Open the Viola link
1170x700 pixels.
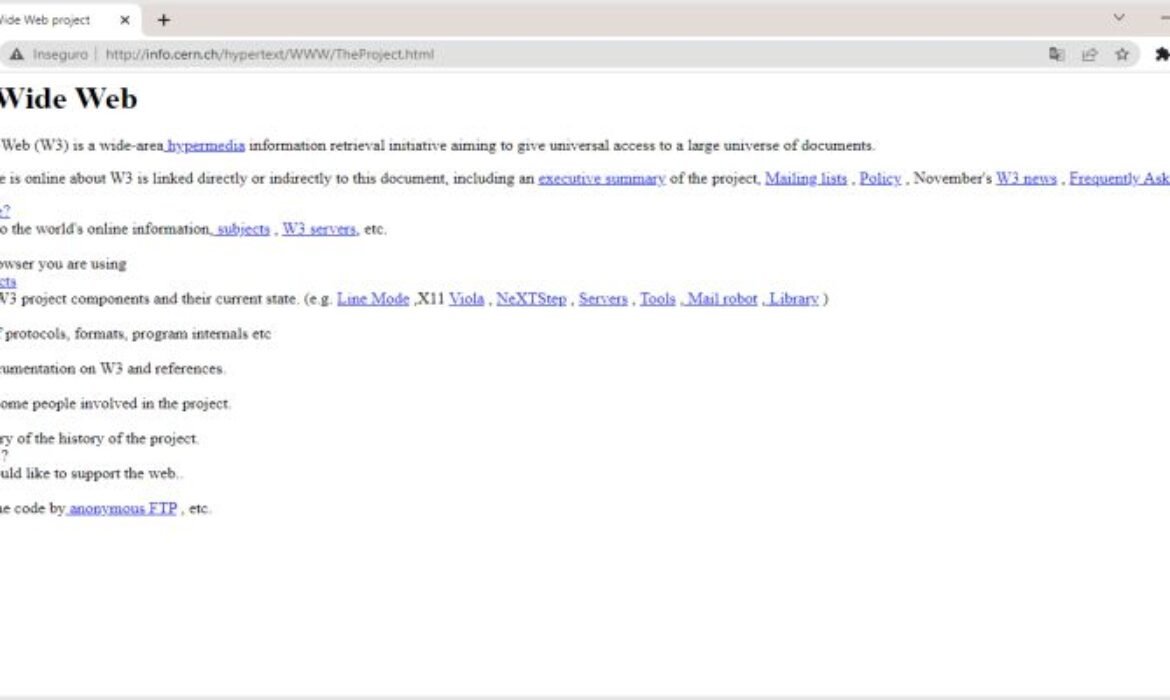point(466,299)
